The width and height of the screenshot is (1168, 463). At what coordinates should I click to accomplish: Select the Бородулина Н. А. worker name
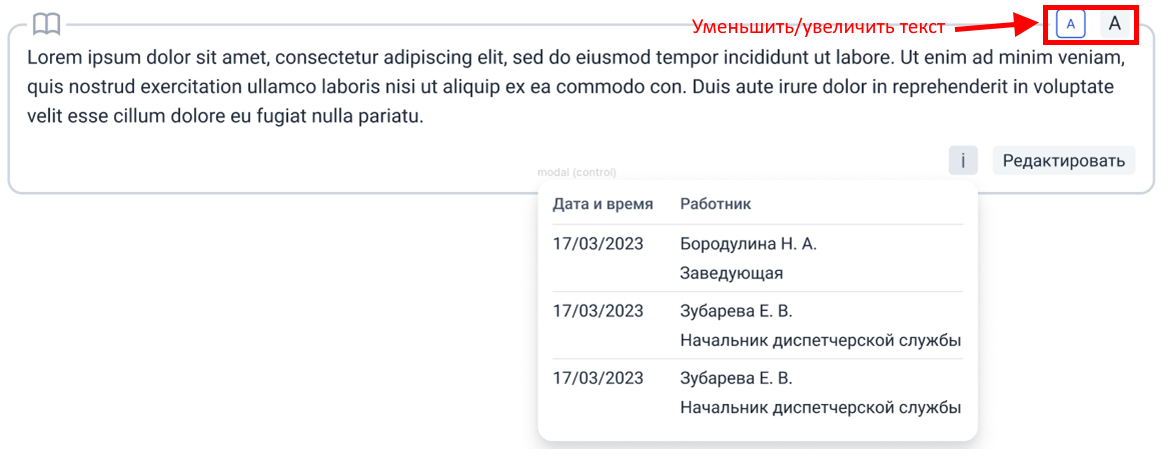click(x=748, y=243)
